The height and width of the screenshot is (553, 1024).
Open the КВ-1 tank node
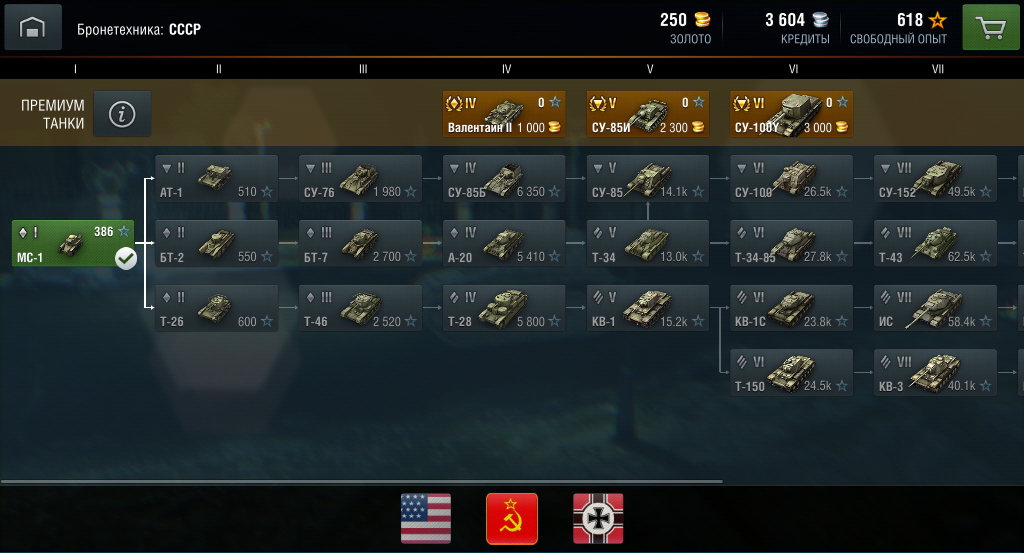[648, 308]
